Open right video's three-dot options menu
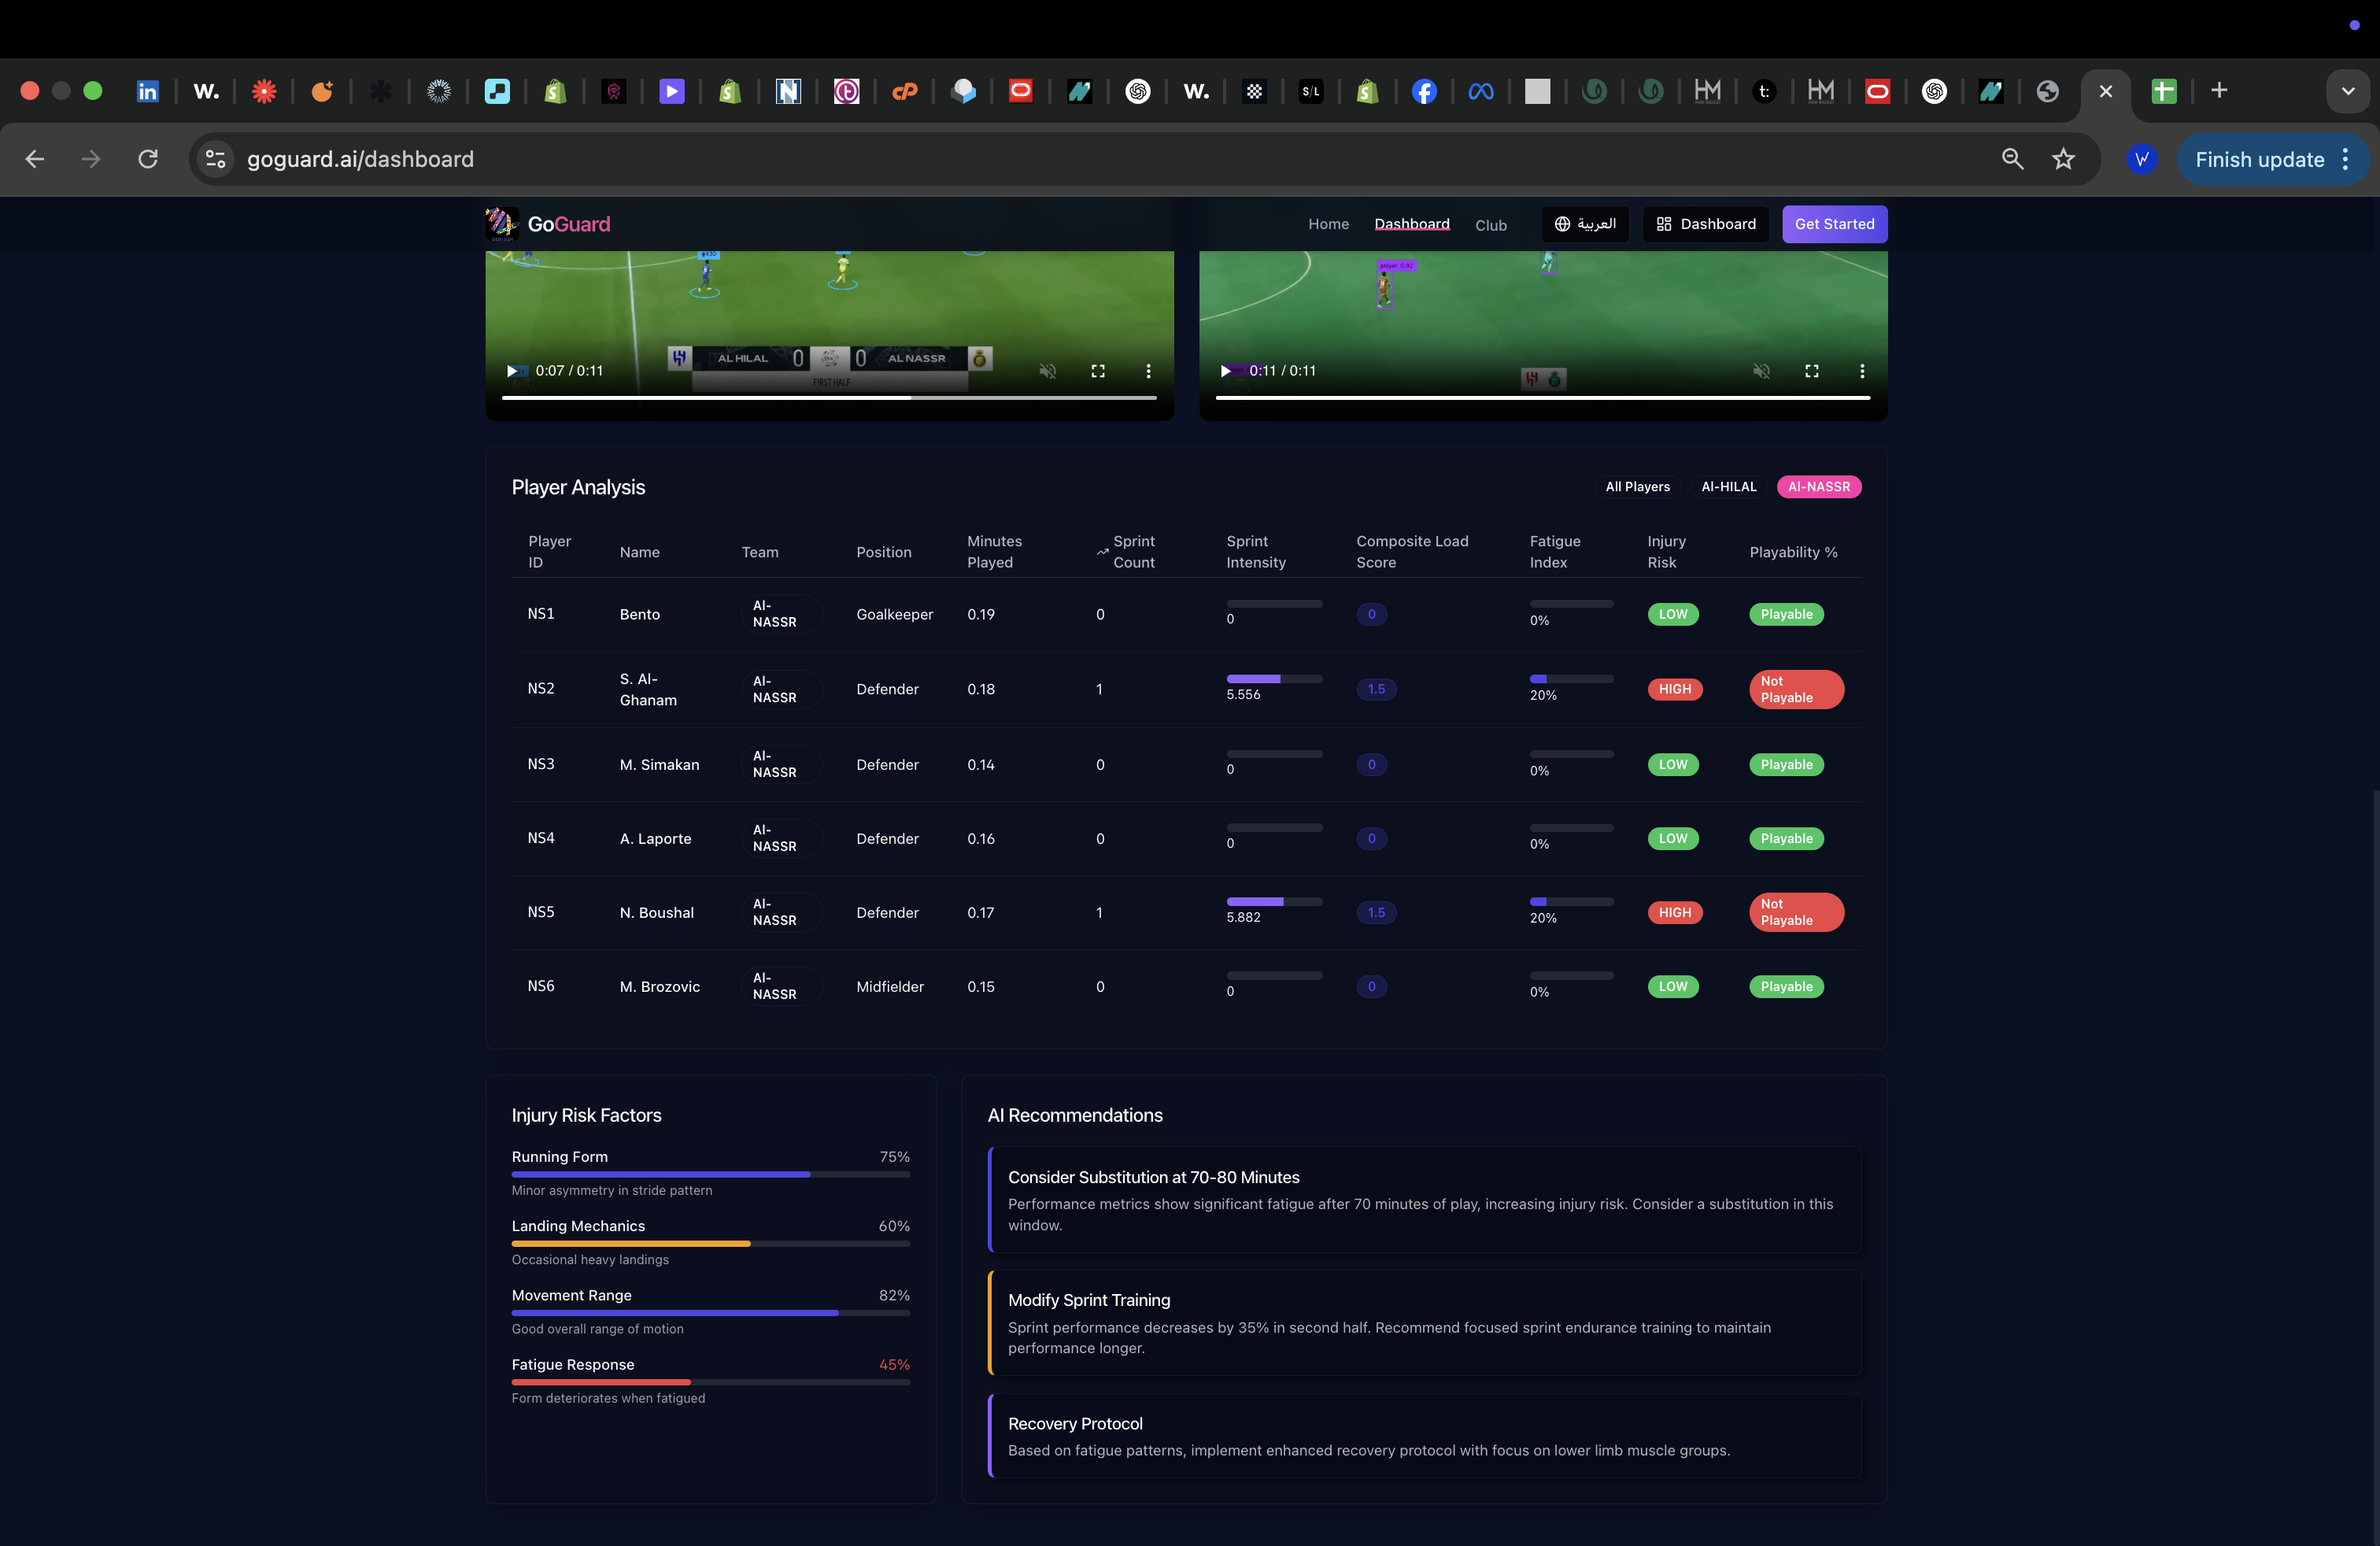Image resolution: width=2380 pixels, height=1546 pixels. (x=1861, y=371)
